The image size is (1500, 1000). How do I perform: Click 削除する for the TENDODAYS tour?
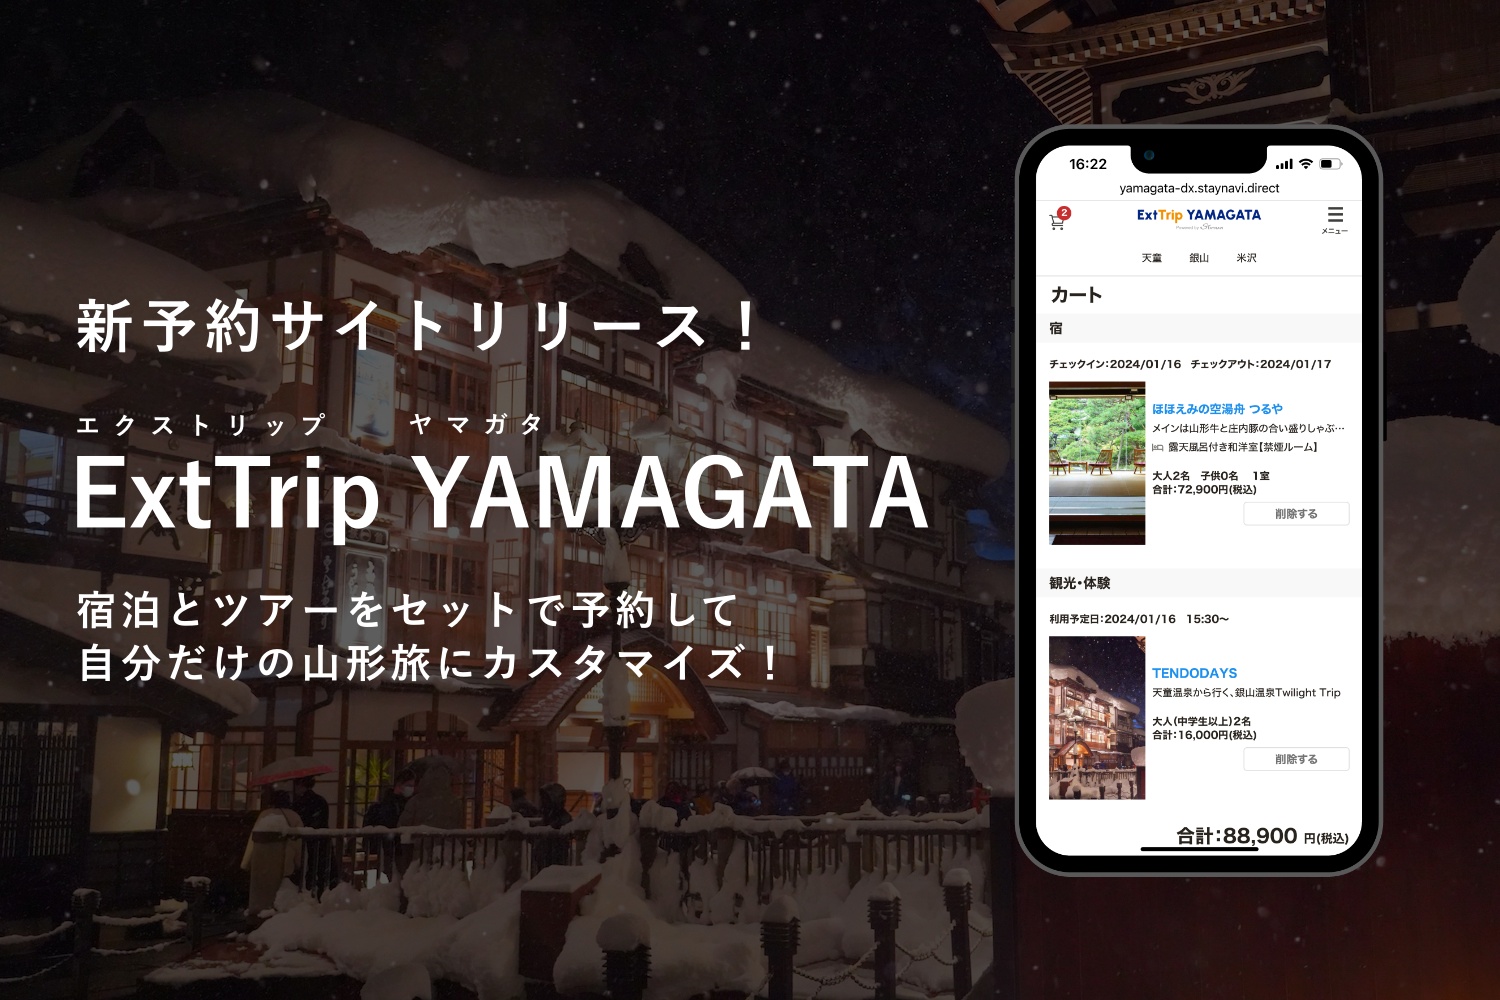pos(1296,759)
